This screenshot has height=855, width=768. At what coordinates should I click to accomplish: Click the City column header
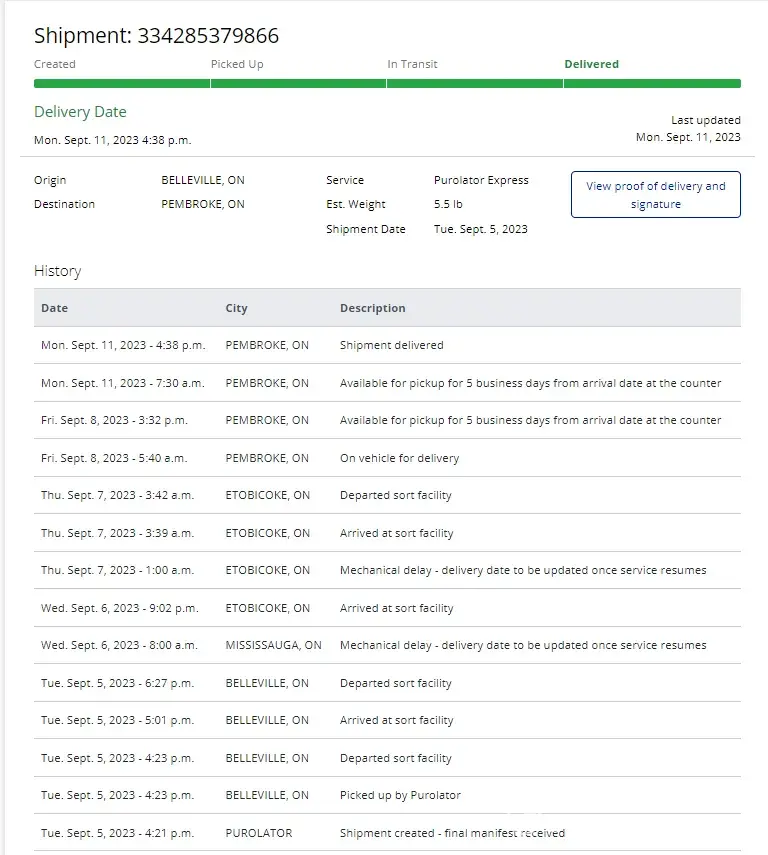(236, 308)
